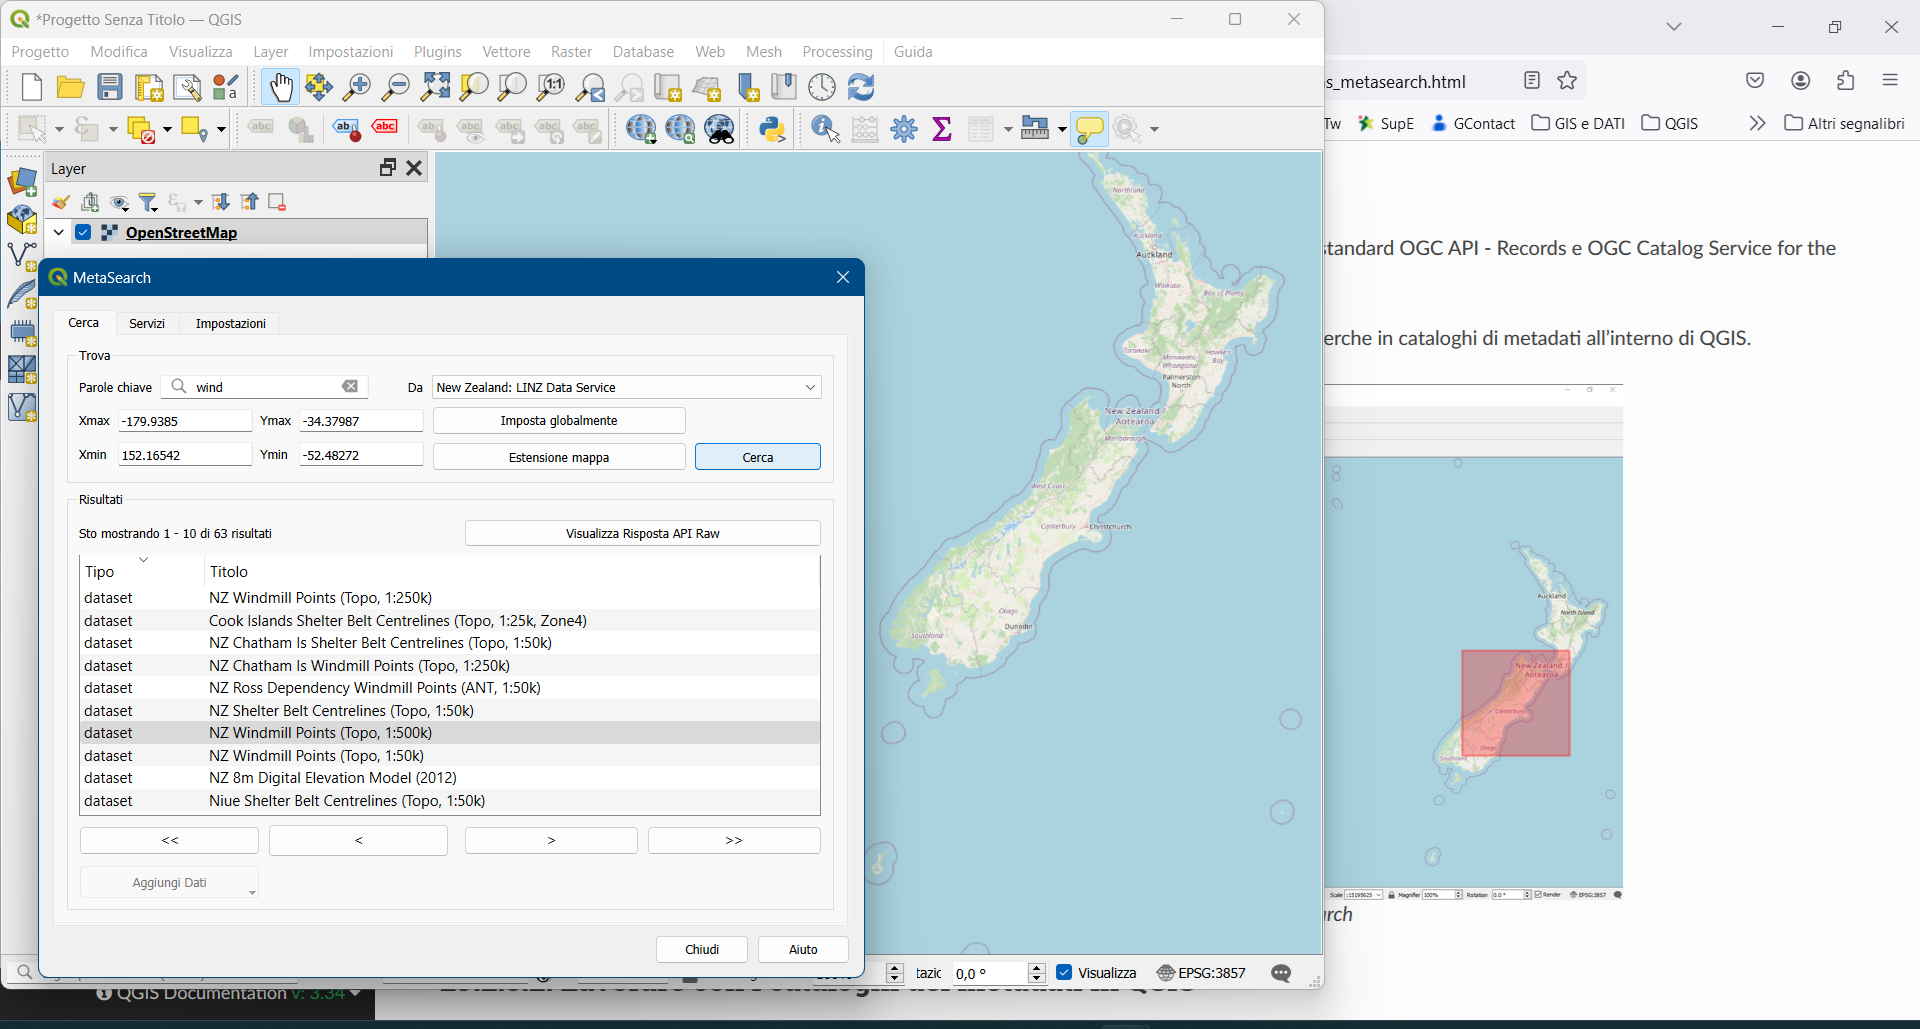Image resolution: width=1920 pixels, height=1029 pixels.
Task: Open Temporal Controller clock icon
Action: 822,88
